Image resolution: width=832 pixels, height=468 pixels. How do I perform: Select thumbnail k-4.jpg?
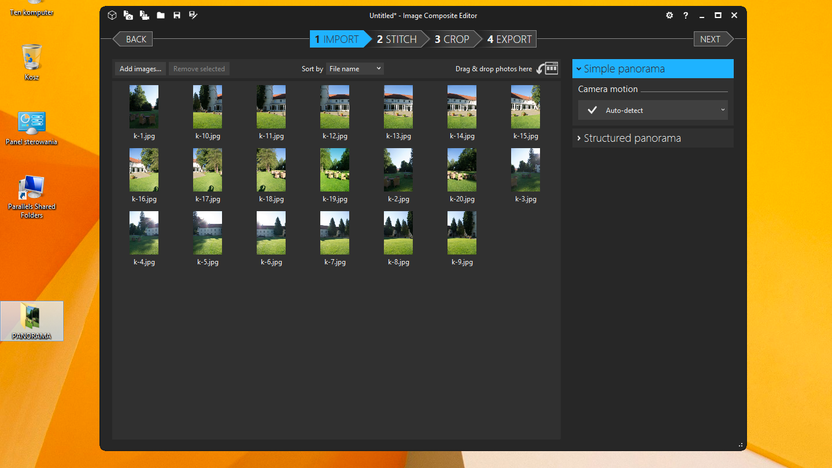pos(144,233)
